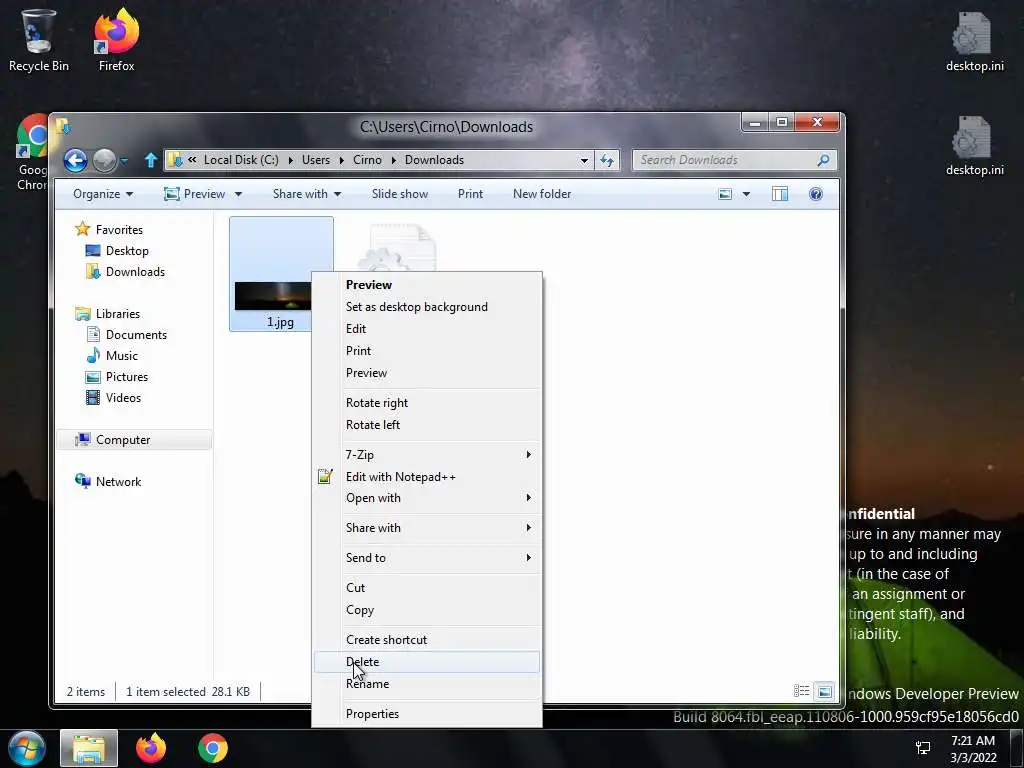Click the Explorer Forward arrow button

104,160
